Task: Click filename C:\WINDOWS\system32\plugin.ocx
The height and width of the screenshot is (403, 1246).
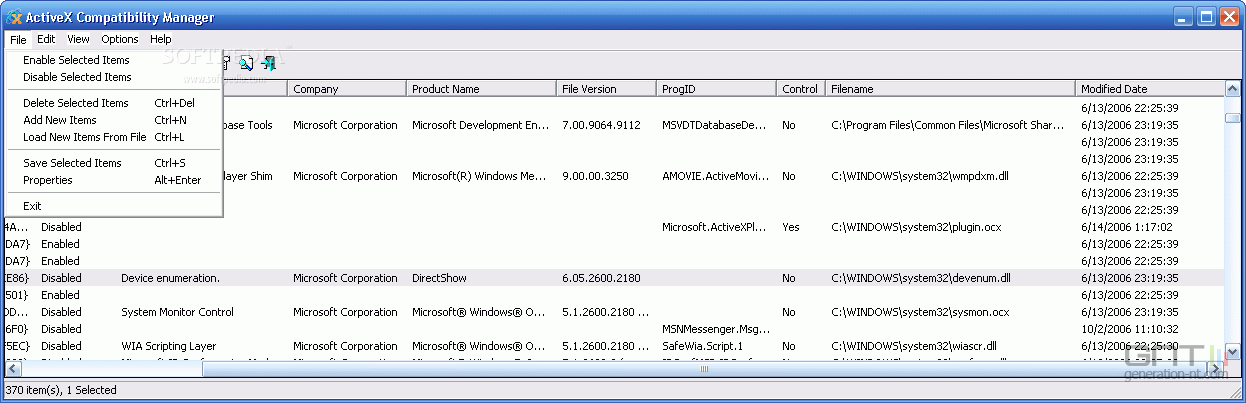Action: click(x=917, y=227)
